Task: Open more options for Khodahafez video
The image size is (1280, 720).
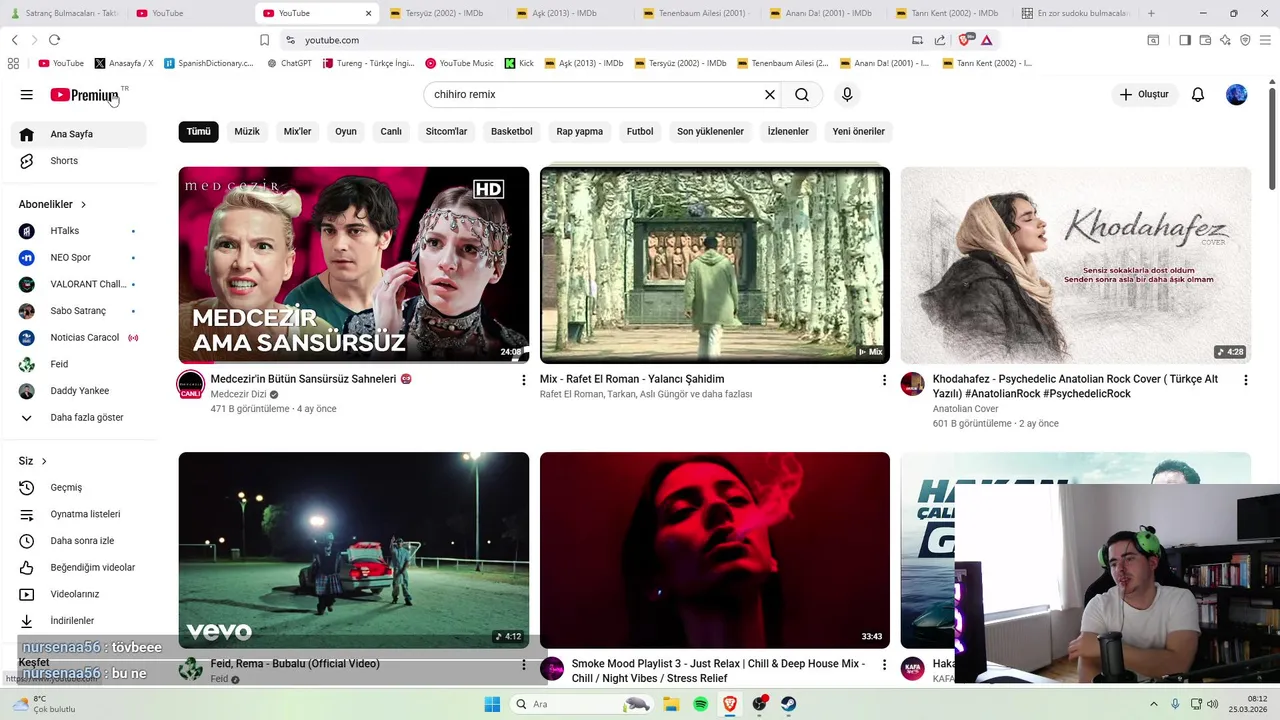Action: pyautogui.click(x=1246, y=380)
